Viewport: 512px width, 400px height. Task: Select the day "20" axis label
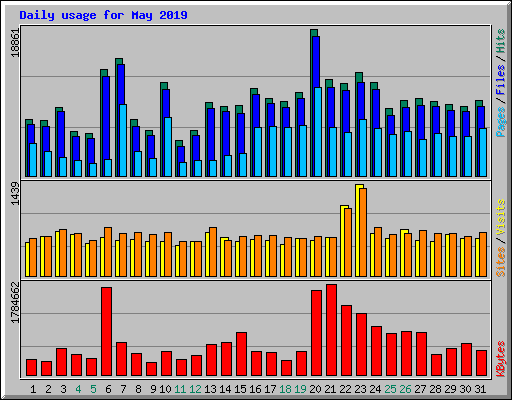click(315, 389)
